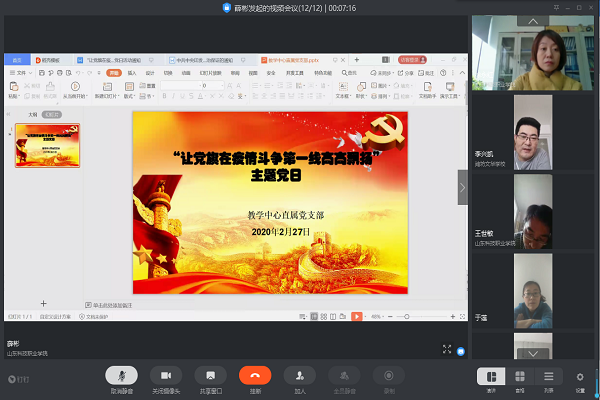Open the 新建幻灯片 new slide dropdown
This screenshot has height=400, width=600.
(108, 90)
